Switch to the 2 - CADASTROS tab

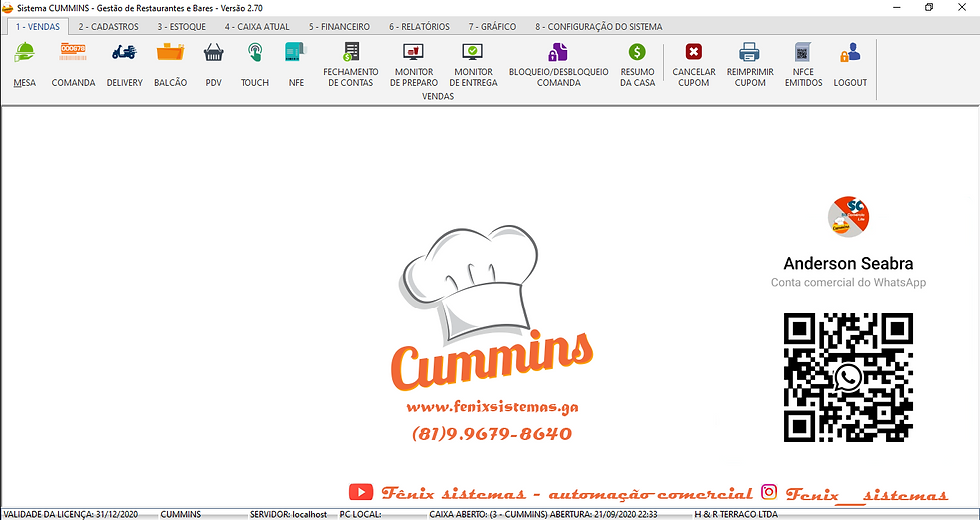(109, 26)
